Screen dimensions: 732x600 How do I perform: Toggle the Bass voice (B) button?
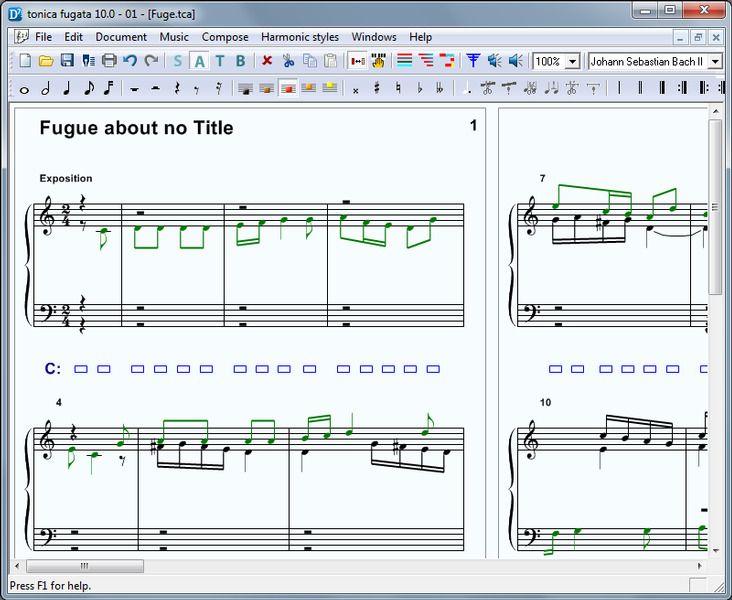[x=241, y=61]
